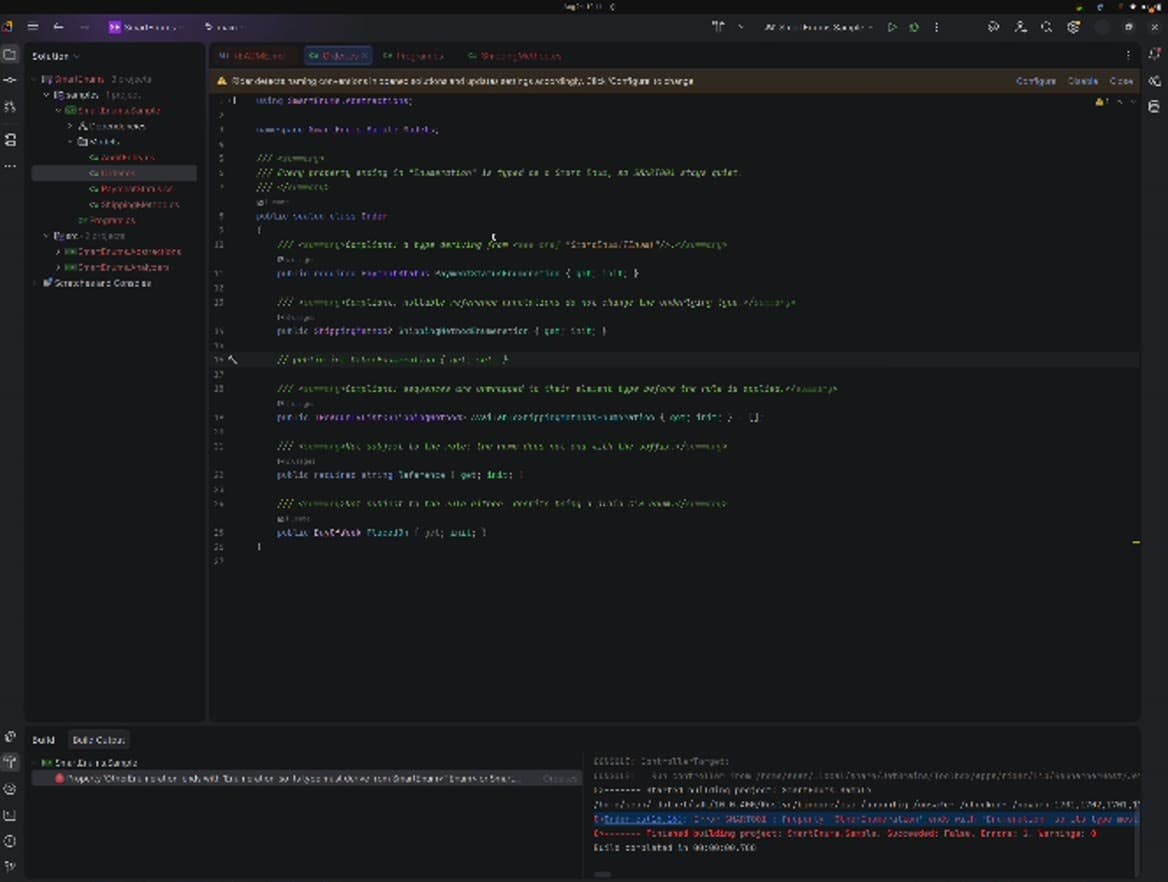Expand the SmartEnums.Abstractions project
The width and height of the screenshot is (1168, 882).
58,251
